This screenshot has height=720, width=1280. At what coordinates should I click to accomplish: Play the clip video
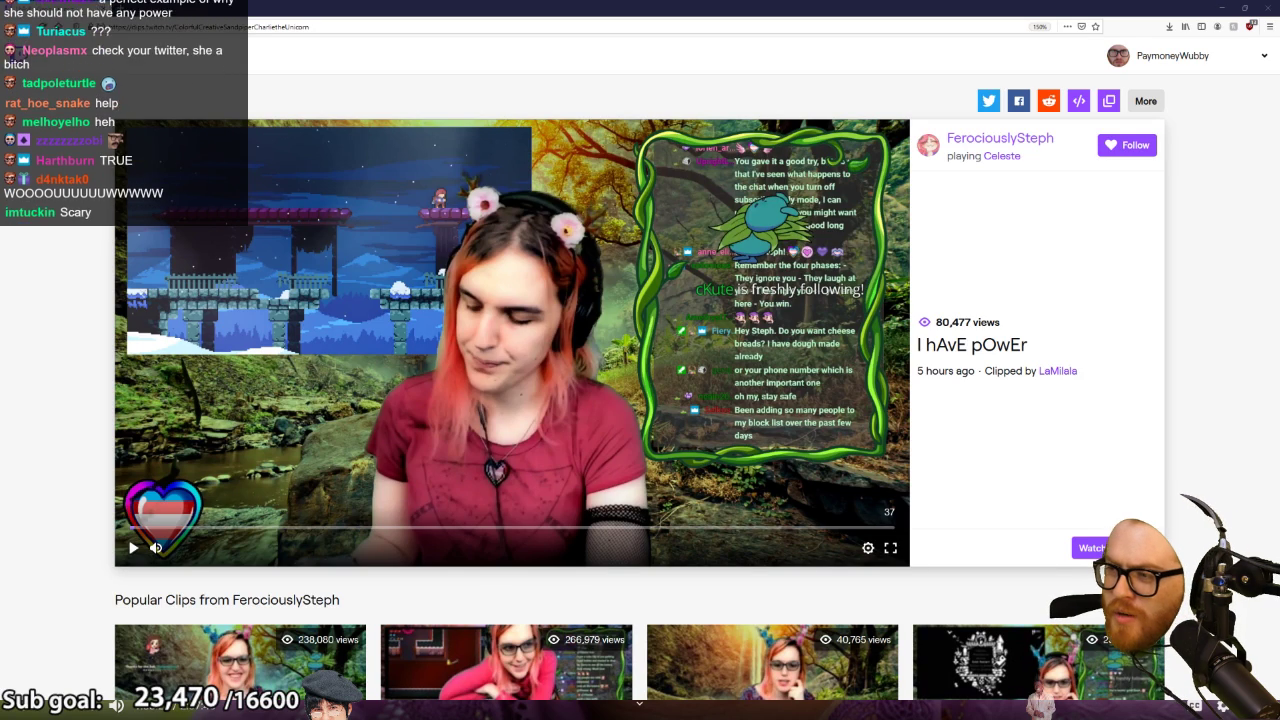(134, 548)
